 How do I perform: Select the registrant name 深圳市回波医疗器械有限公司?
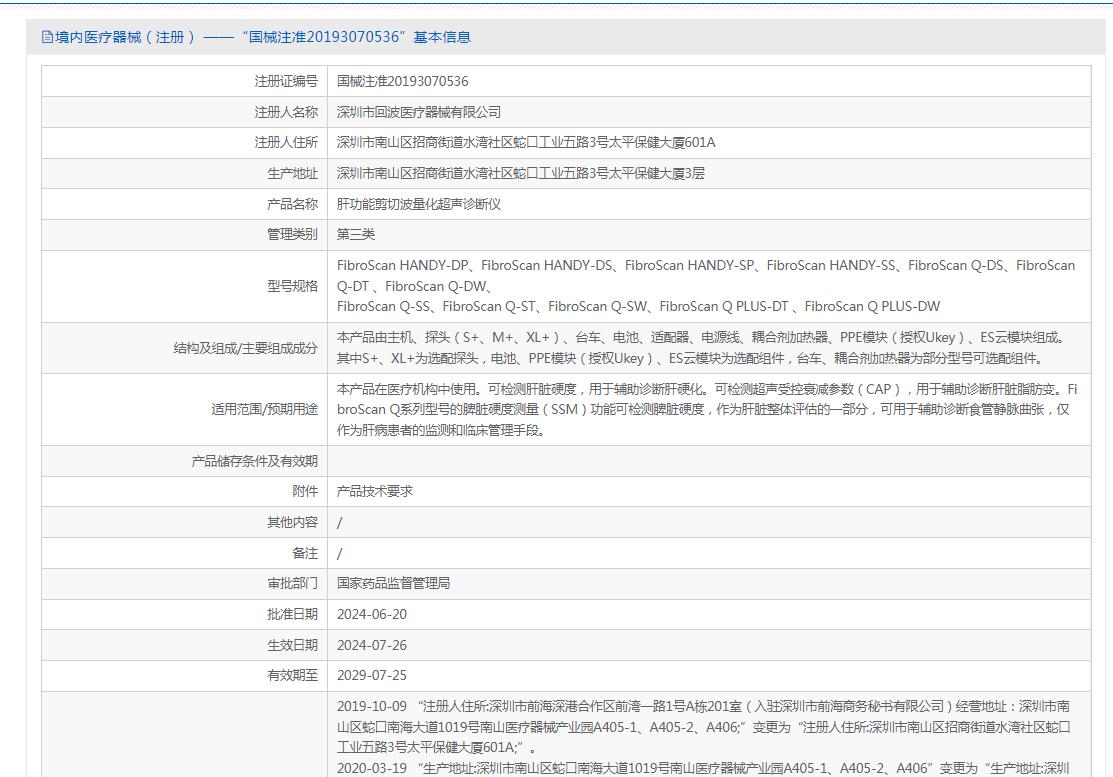coord(418,112)
